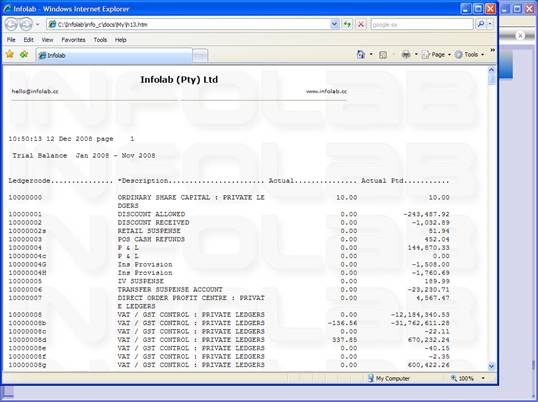The width and height of the screenshot is (538, 402).
Task: Open the Tools command bar menu
Action: click(x=469, y=55)
